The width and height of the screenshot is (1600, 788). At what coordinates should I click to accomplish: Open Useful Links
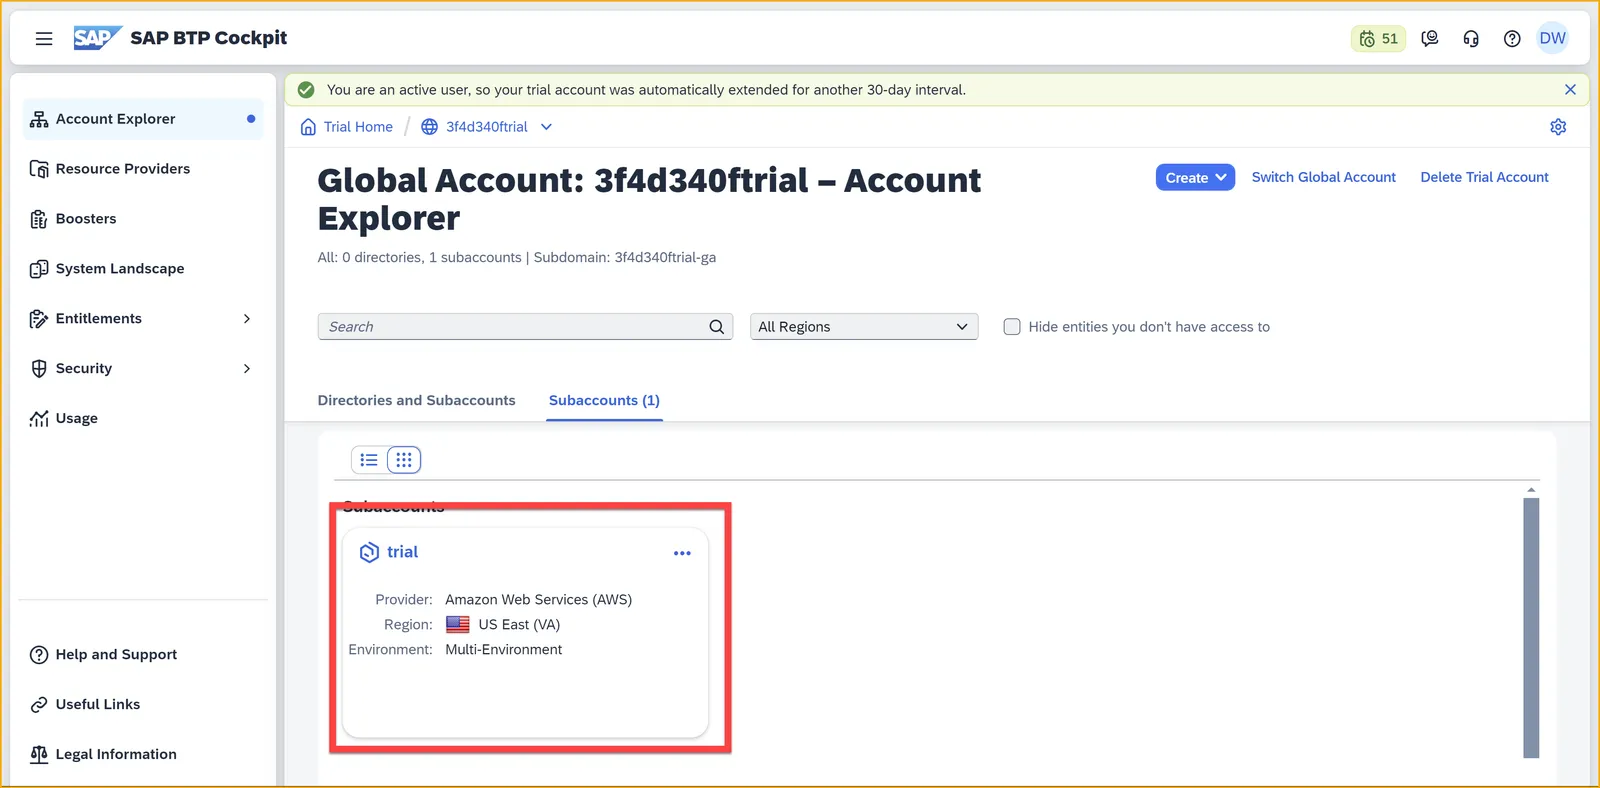point(143,705)
